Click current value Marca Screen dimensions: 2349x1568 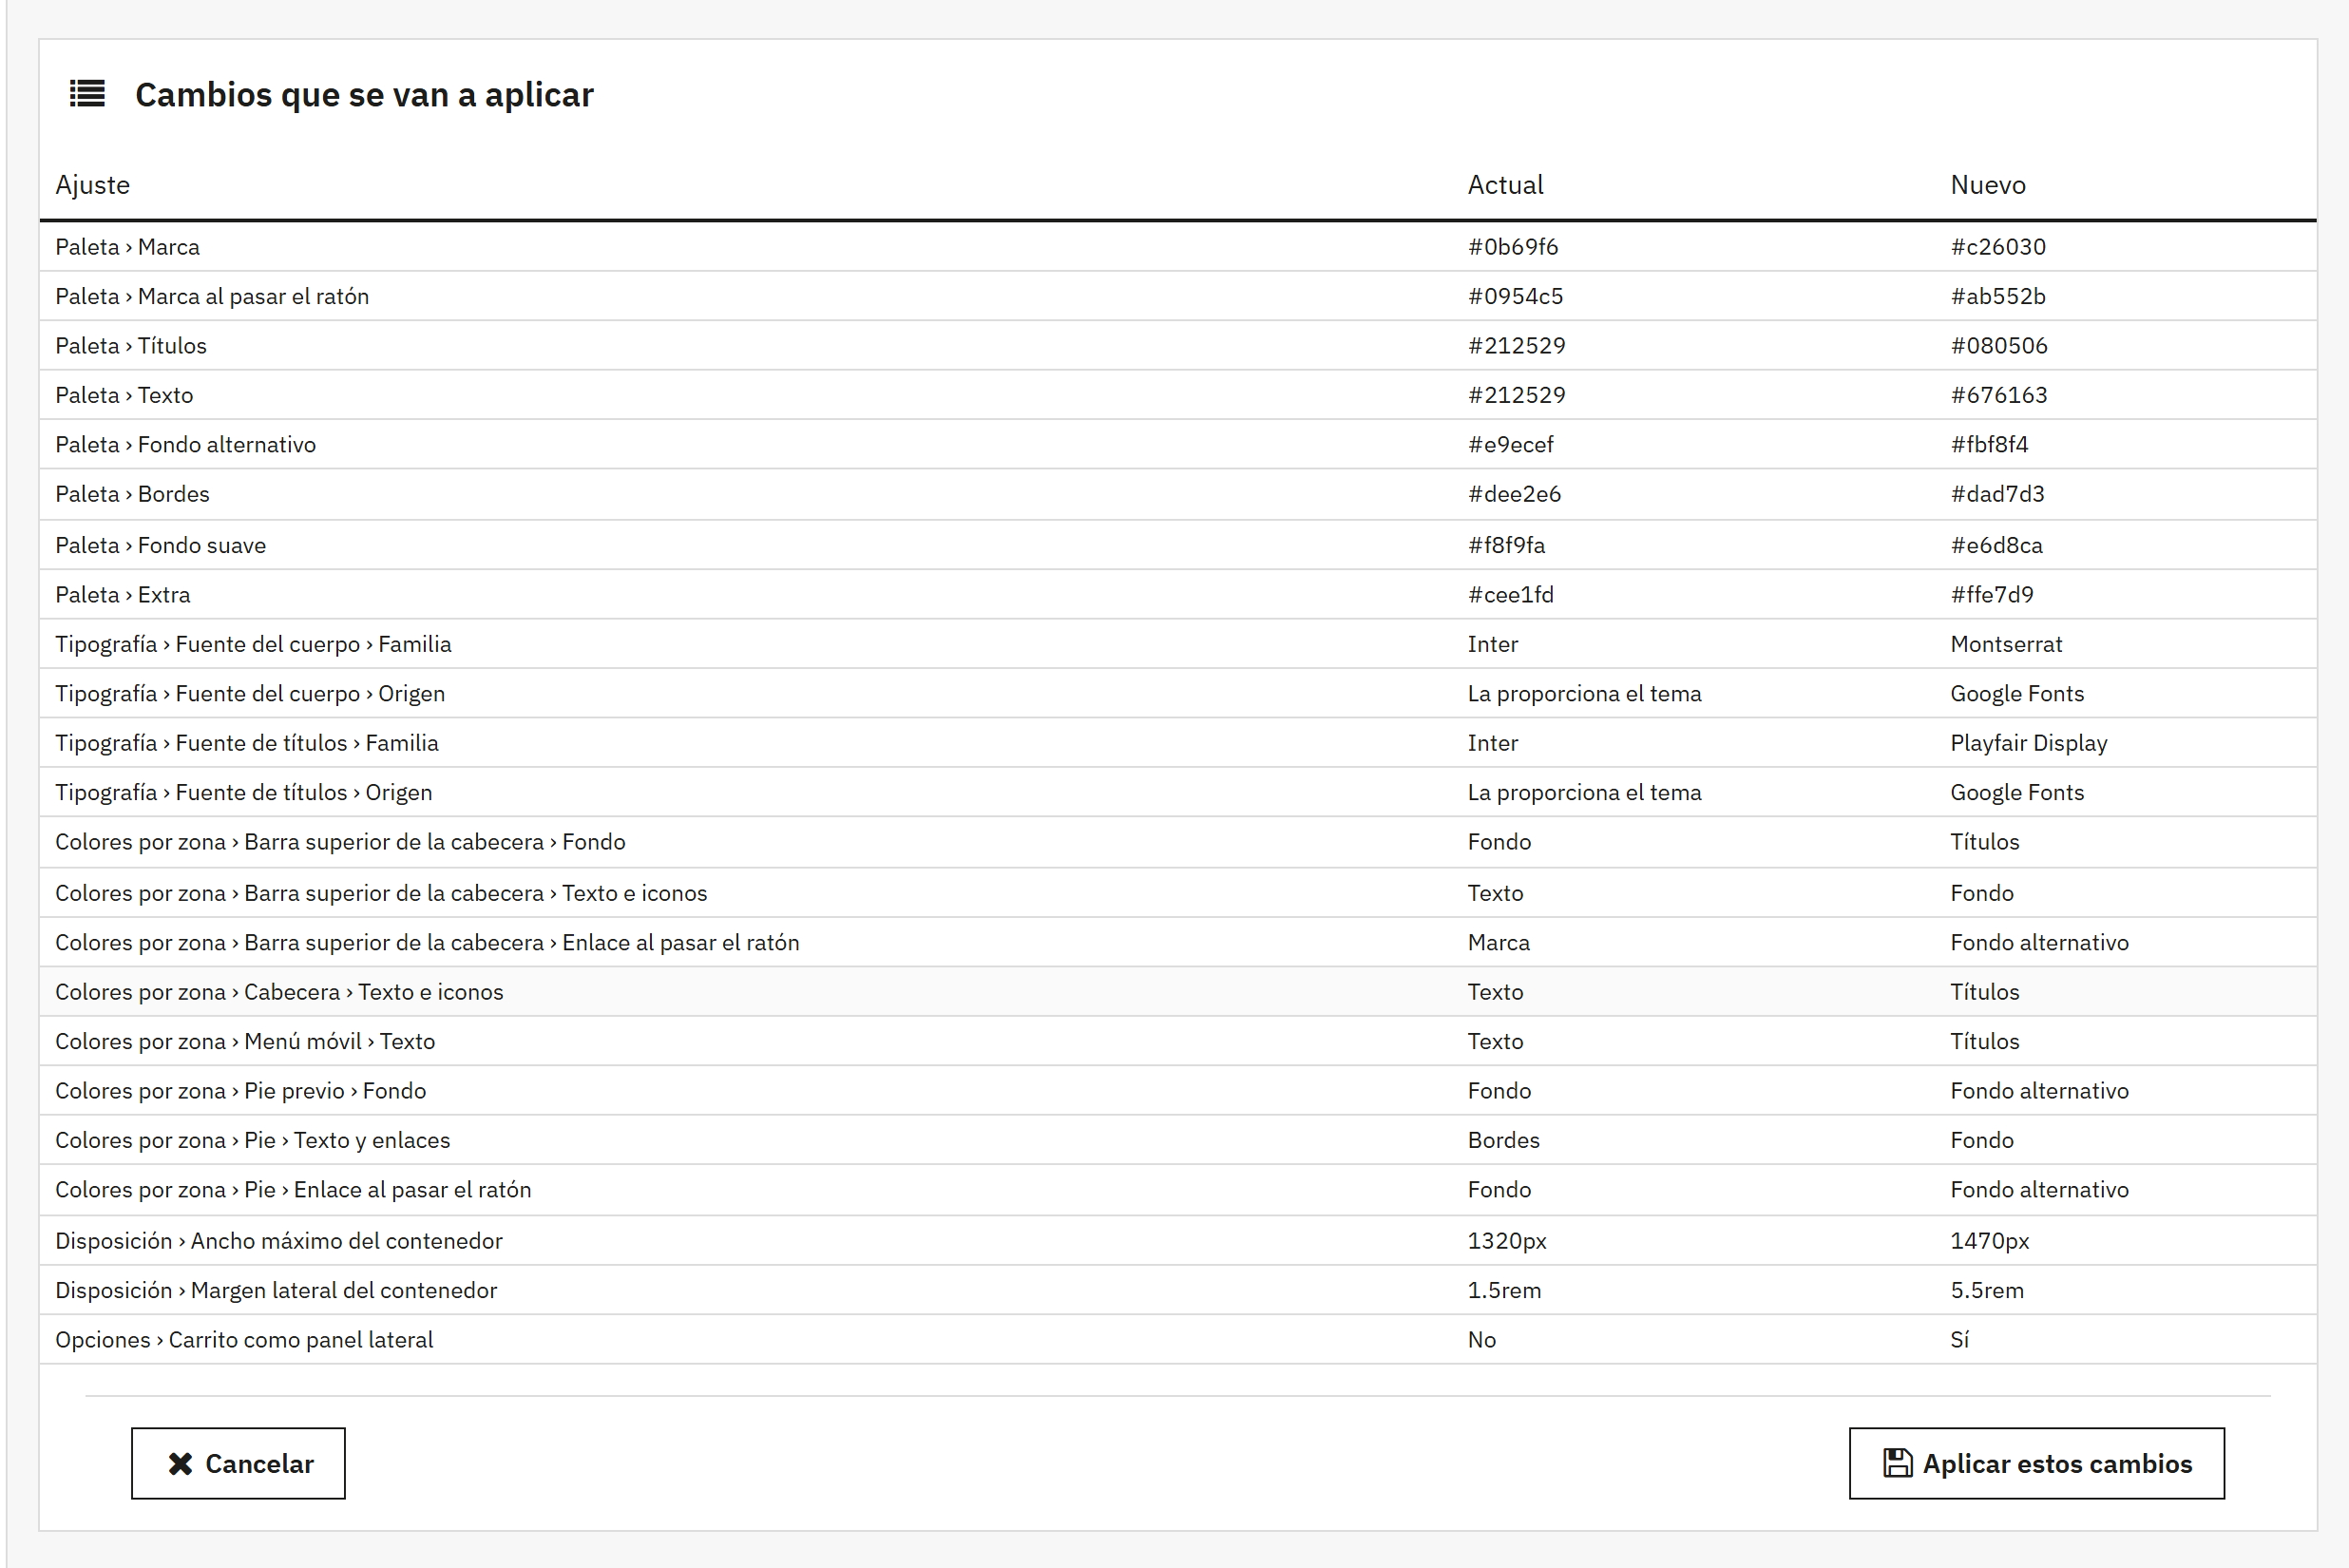1498,943
